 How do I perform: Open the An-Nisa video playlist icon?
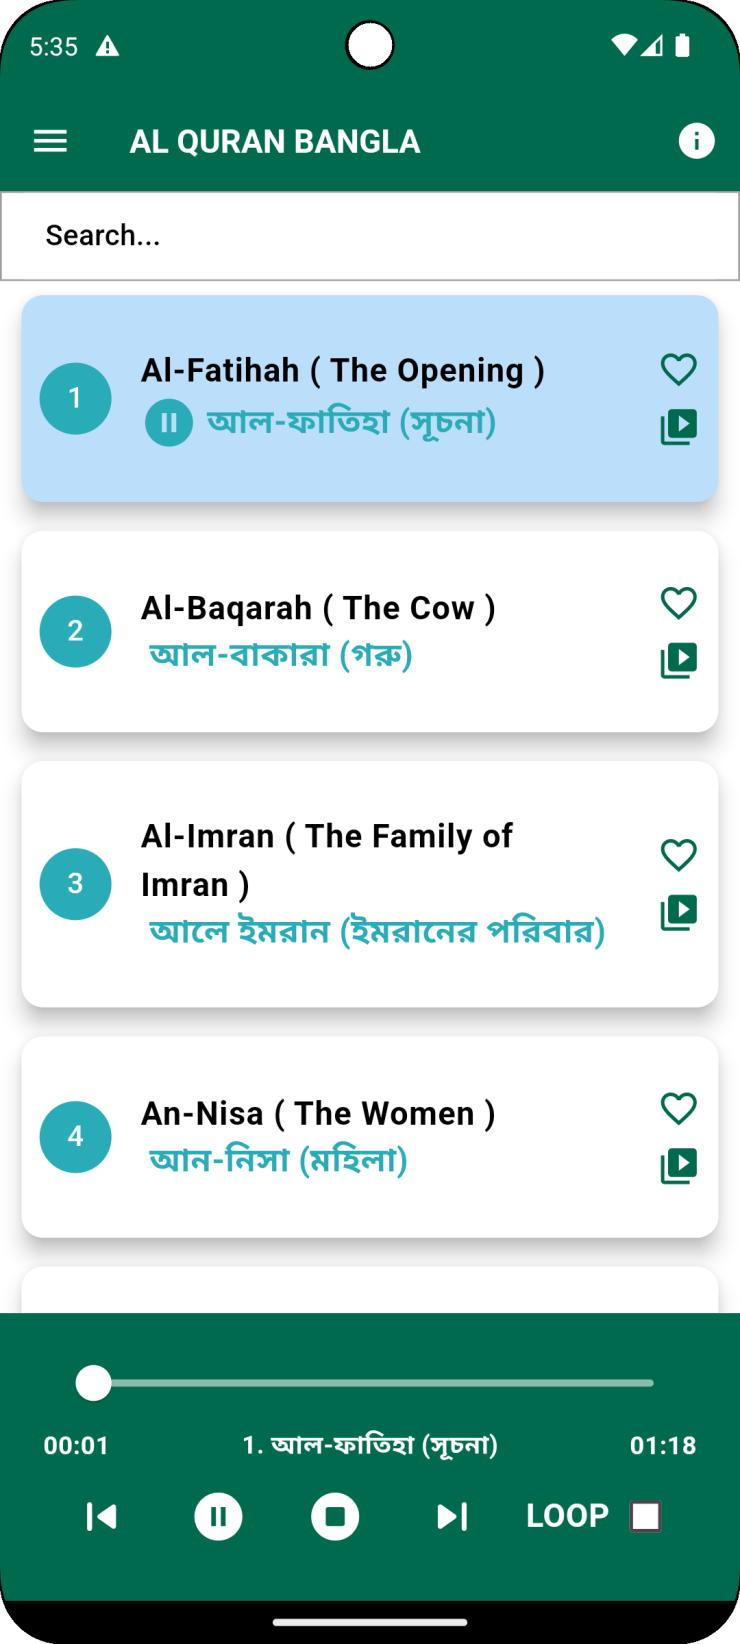click(678, 1165)
